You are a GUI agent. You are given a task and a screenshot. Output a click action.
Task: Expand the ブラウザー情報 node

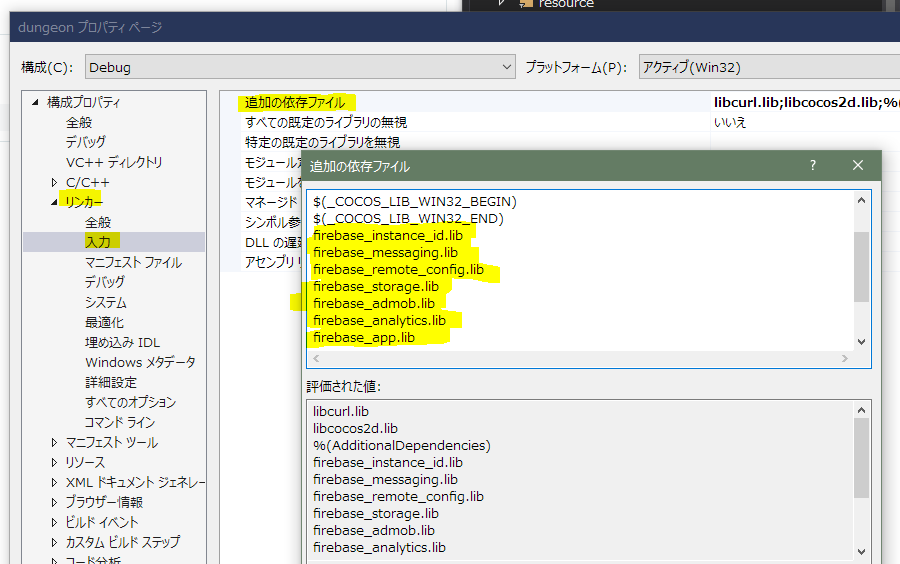tap(55, 503)
